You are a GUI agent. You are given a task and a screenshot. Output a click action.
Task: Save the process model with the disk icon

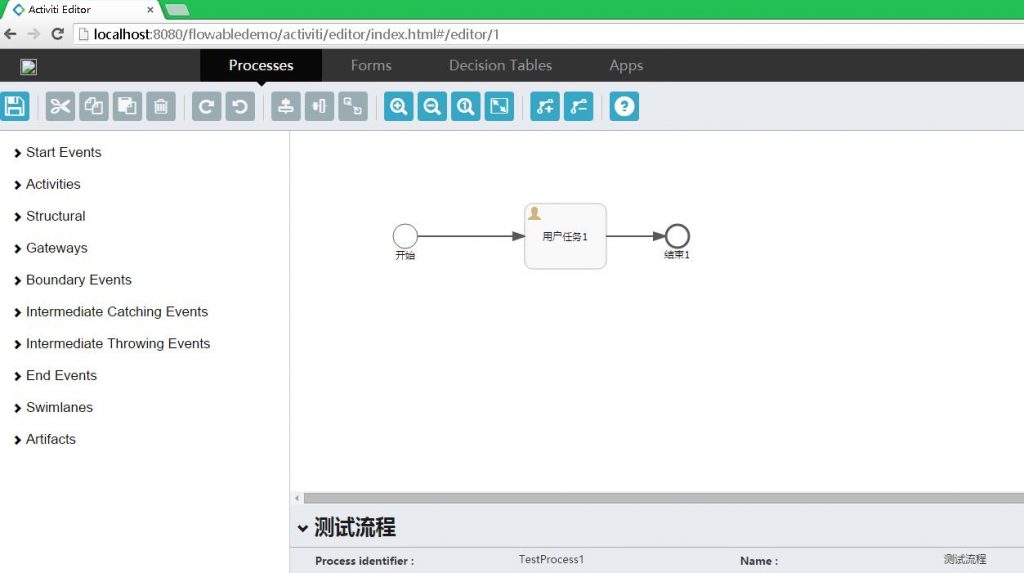point(15,106)
